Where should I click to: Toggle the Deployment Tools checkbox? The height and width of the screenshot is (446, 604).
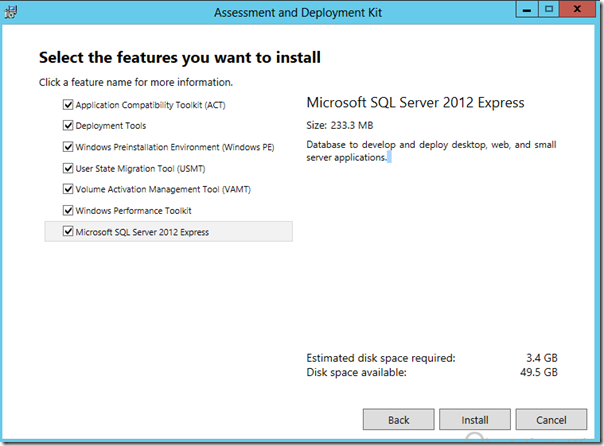(x=68, y=126)
